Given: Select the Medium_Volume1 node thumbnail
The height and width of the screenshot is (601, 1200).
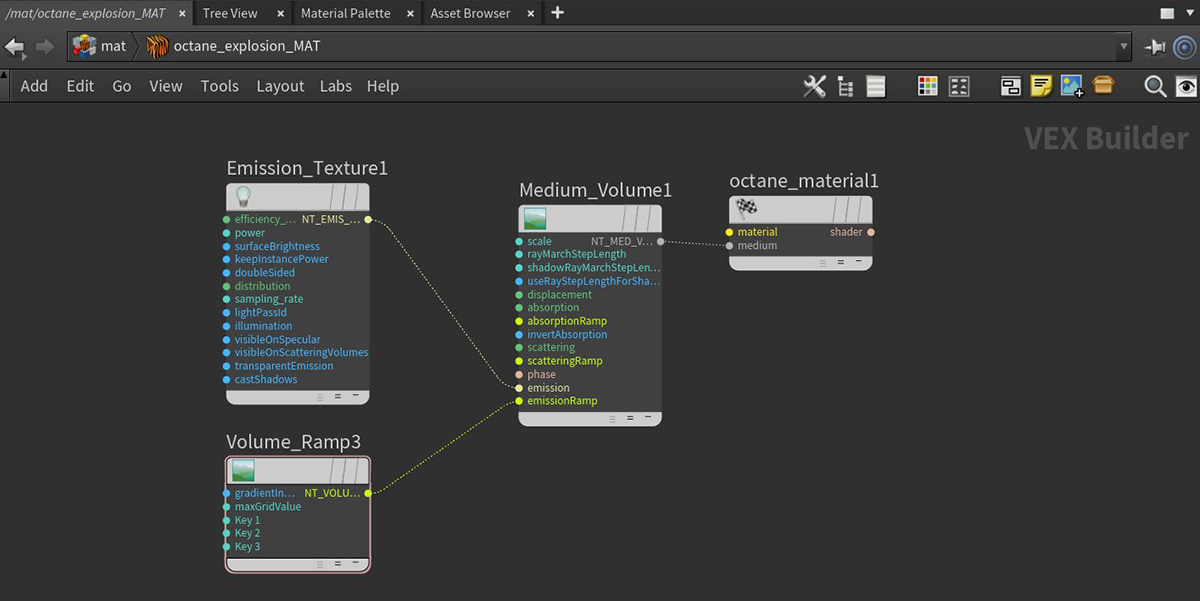Looking at the screenshot, I should [x=535, y=219].
